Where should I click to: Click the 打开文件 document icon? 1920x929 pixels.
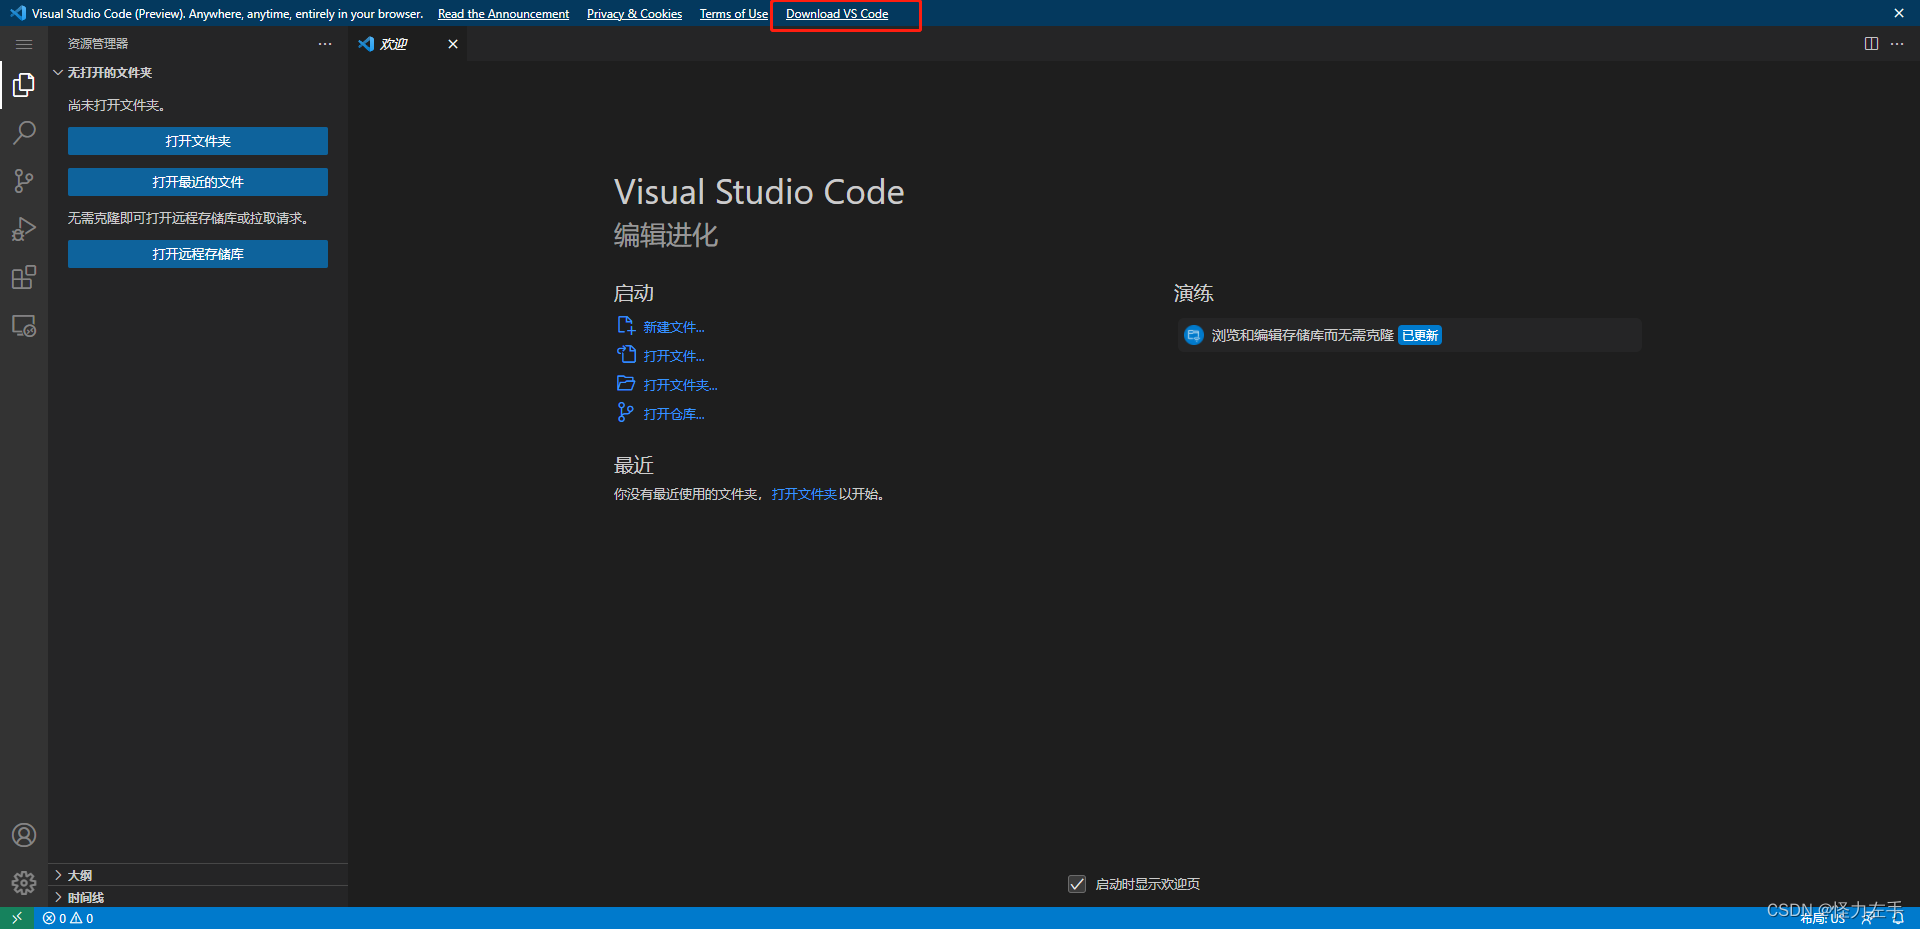626,355
